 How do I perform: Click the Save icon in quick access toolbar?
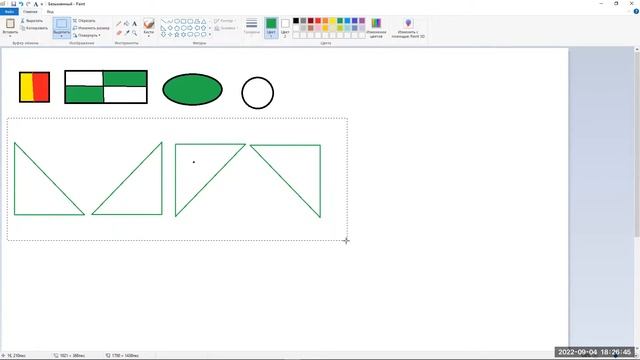pyautogui.click(x=13, y=4)
